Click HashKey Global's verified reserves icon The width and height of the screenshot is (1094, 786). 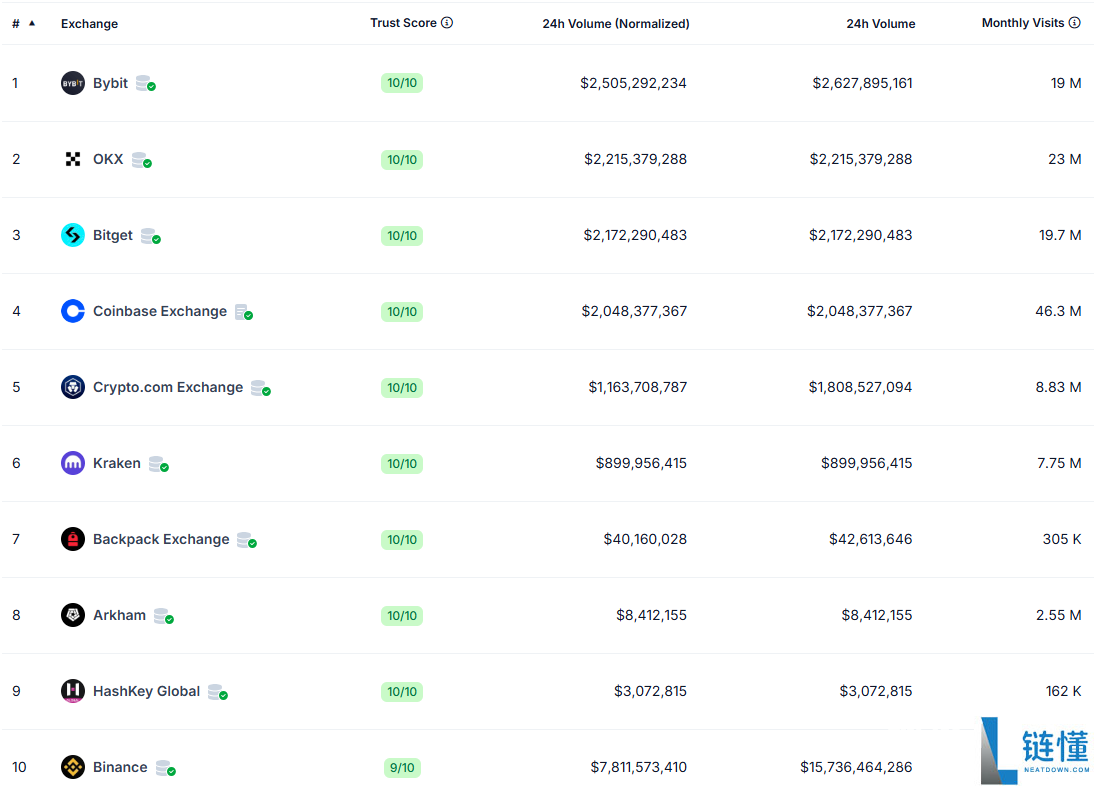(218, 692)
